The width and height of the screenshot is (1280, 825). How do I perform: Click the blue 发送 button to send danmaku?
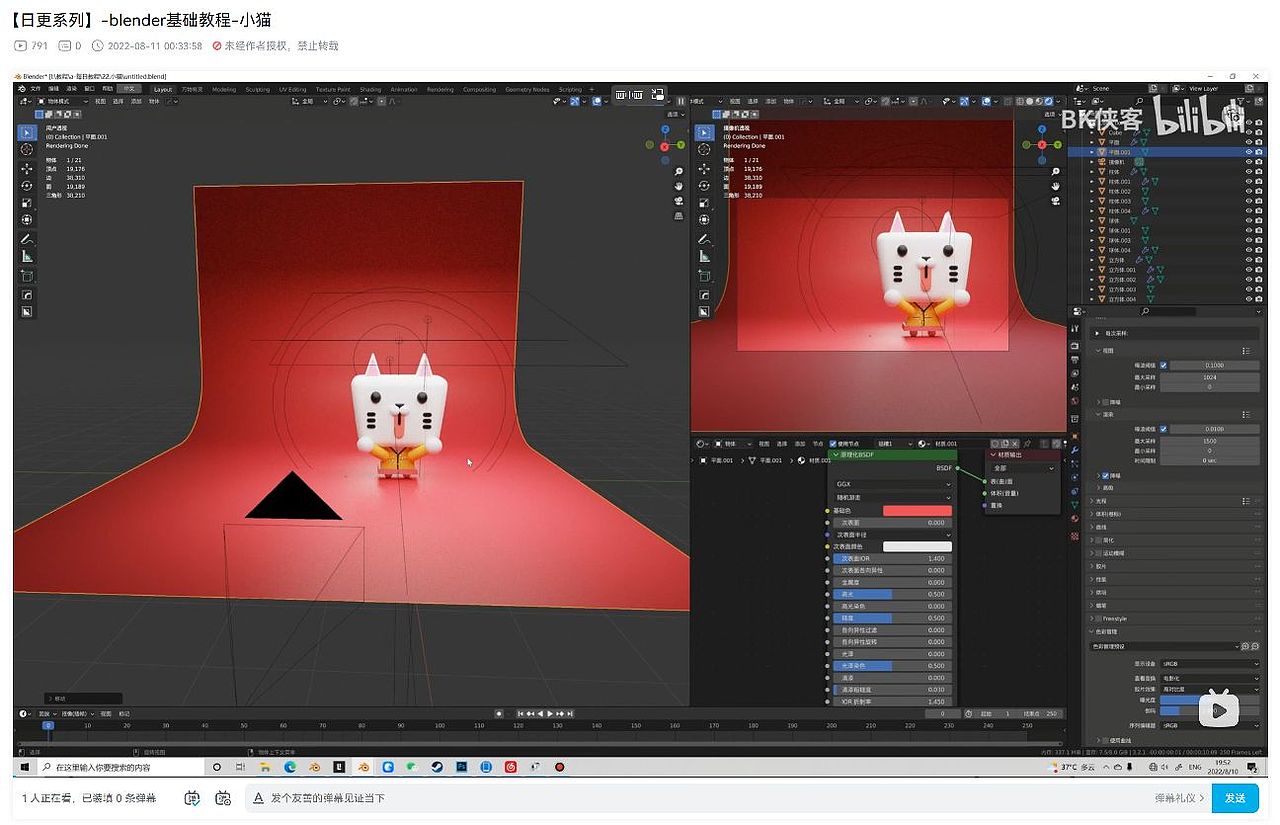1235,798
